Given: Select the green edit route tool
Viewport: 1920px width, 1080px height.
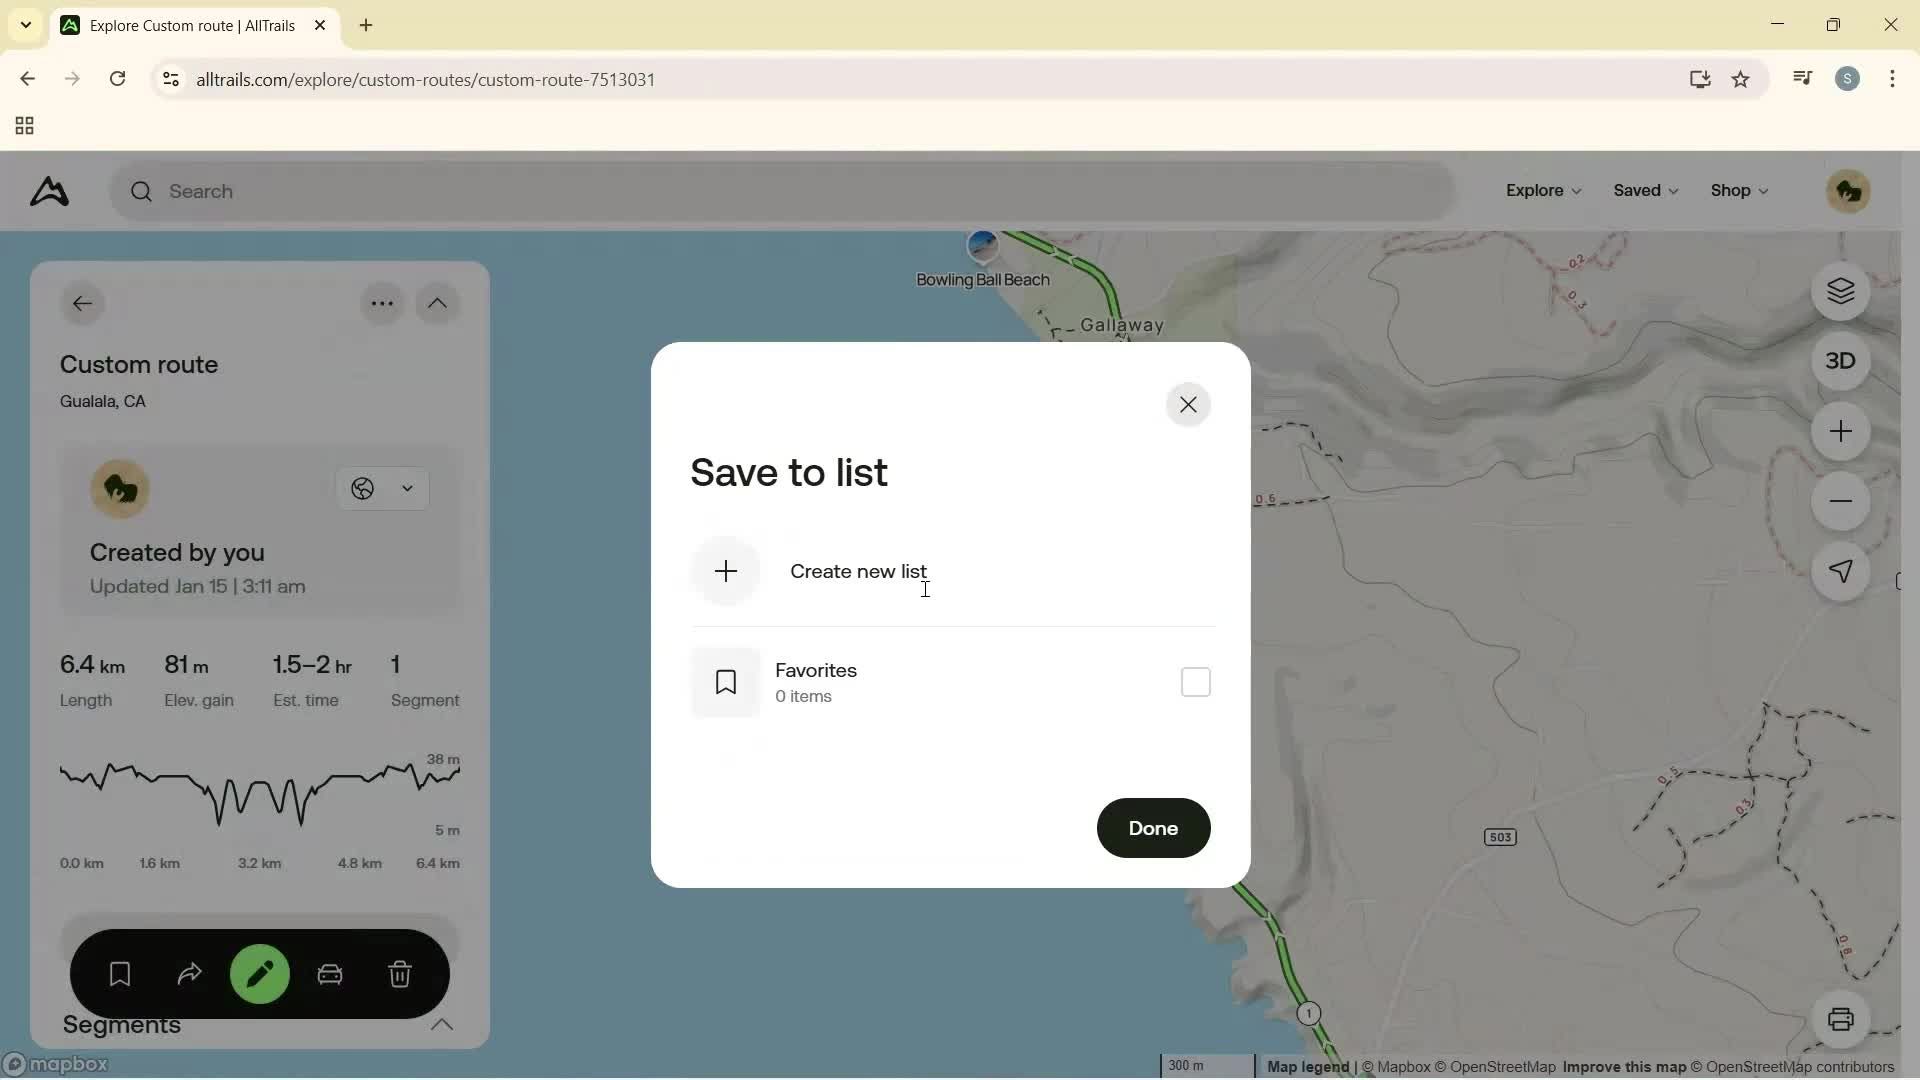Looking at the screenshot, I should click(260, 973).
